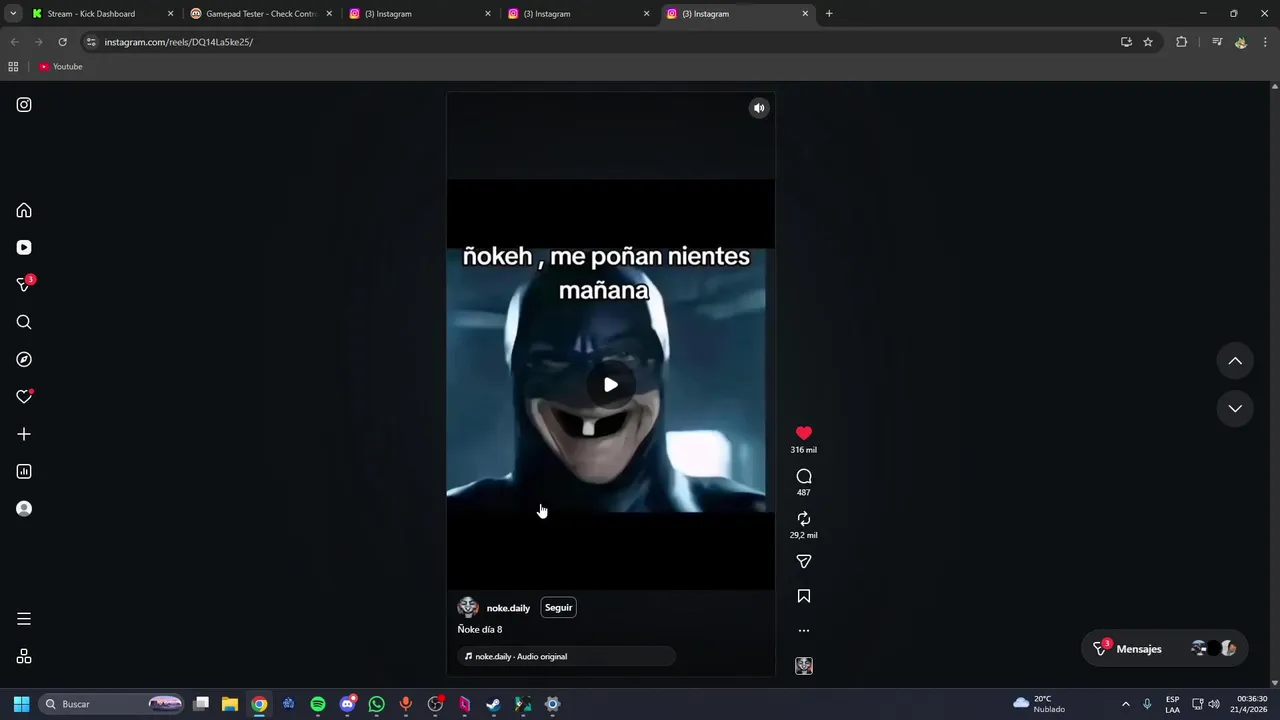Open Steam from the taskbar
1280x720 pixels.
[x=493, y=704]
